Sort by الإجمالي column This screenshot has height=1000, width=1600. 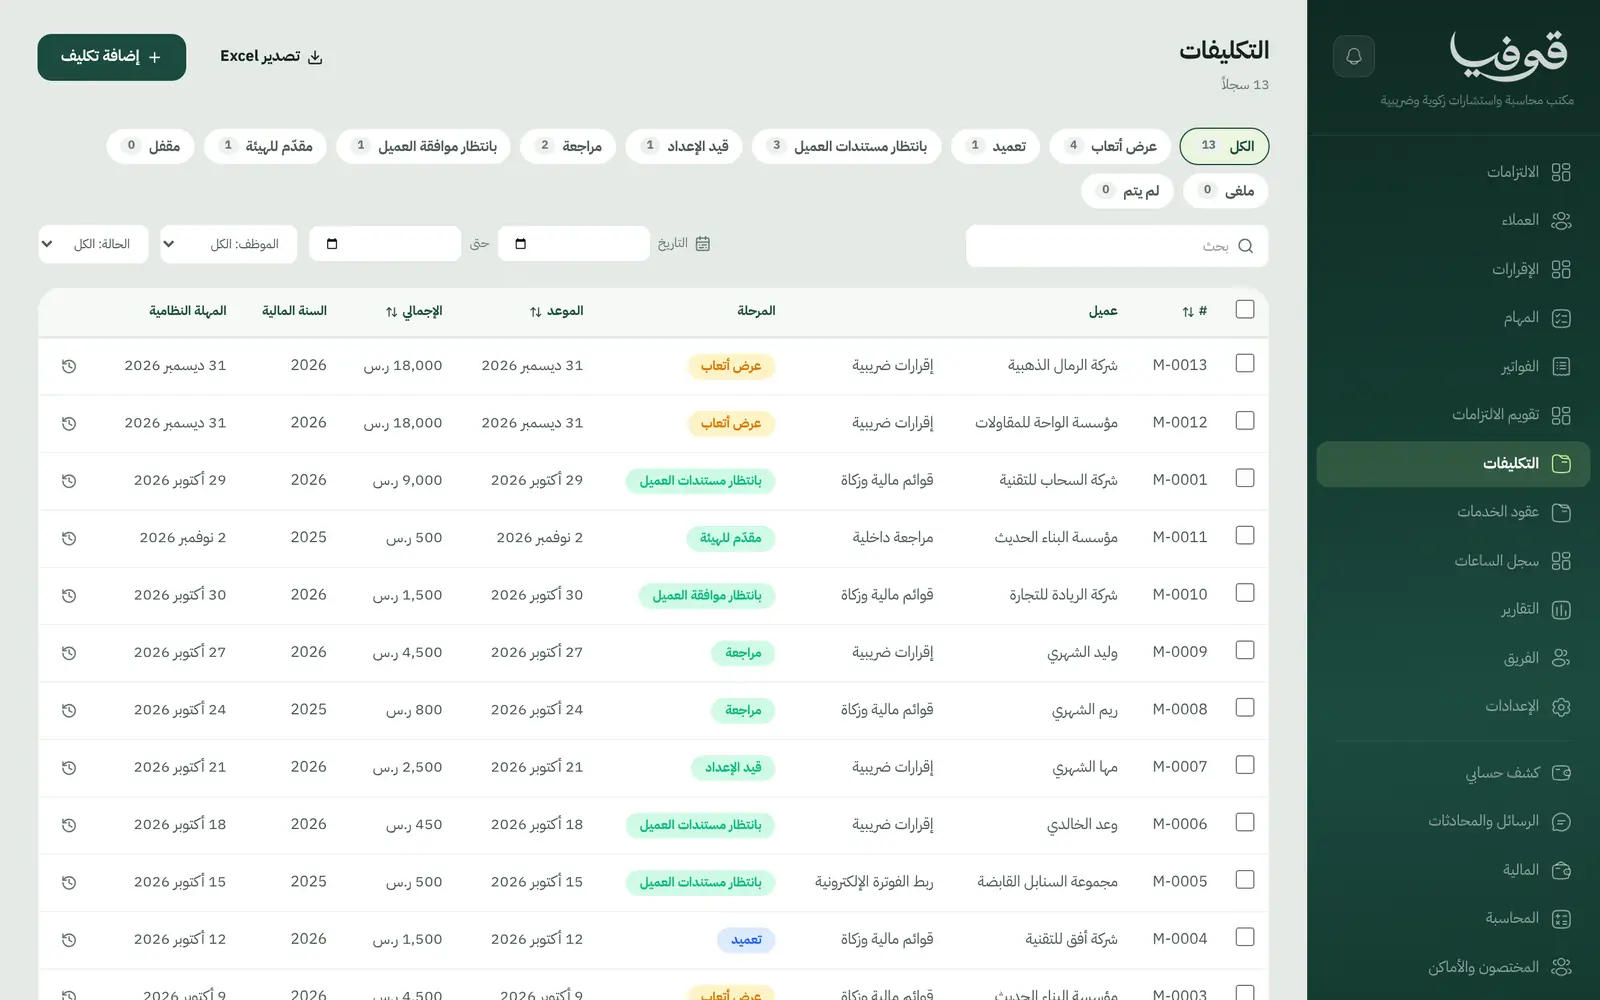pyautogui.click(x=414, y=311)
